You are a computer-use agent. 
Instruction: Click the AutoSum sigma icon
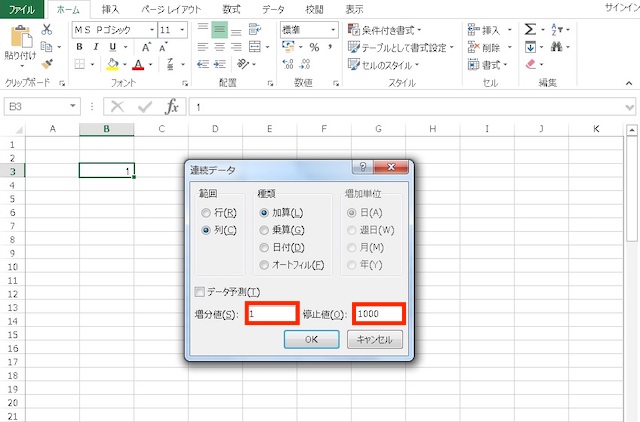(530, 30)
